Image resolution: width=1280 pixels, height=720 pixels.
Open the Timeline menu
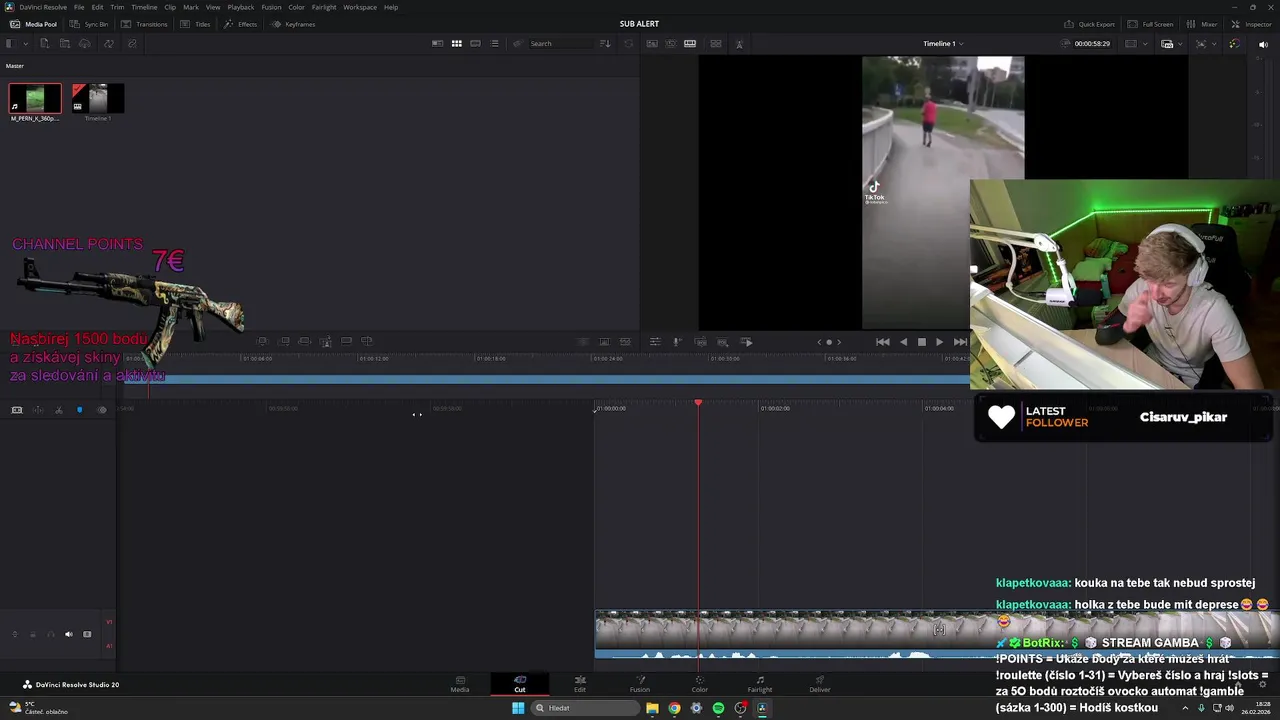point(144,7)
